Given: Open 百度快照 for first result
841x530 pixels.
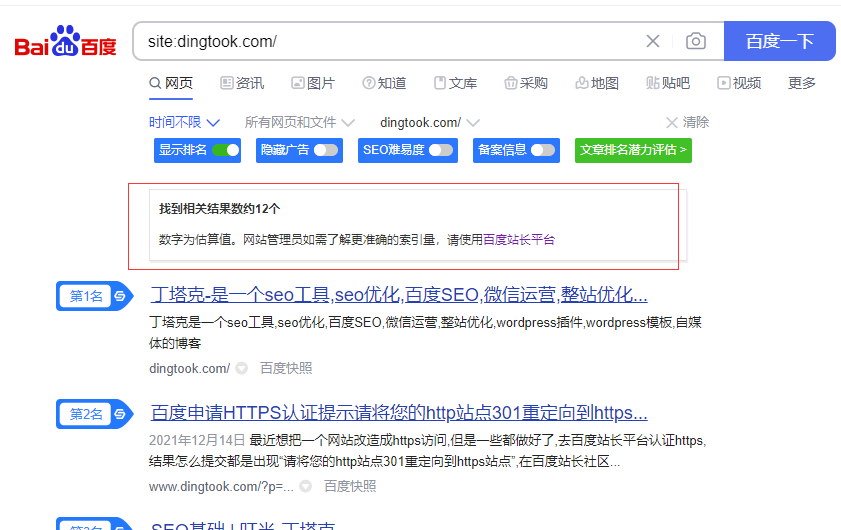Looking at the screenshot, I should click(286, 369).
